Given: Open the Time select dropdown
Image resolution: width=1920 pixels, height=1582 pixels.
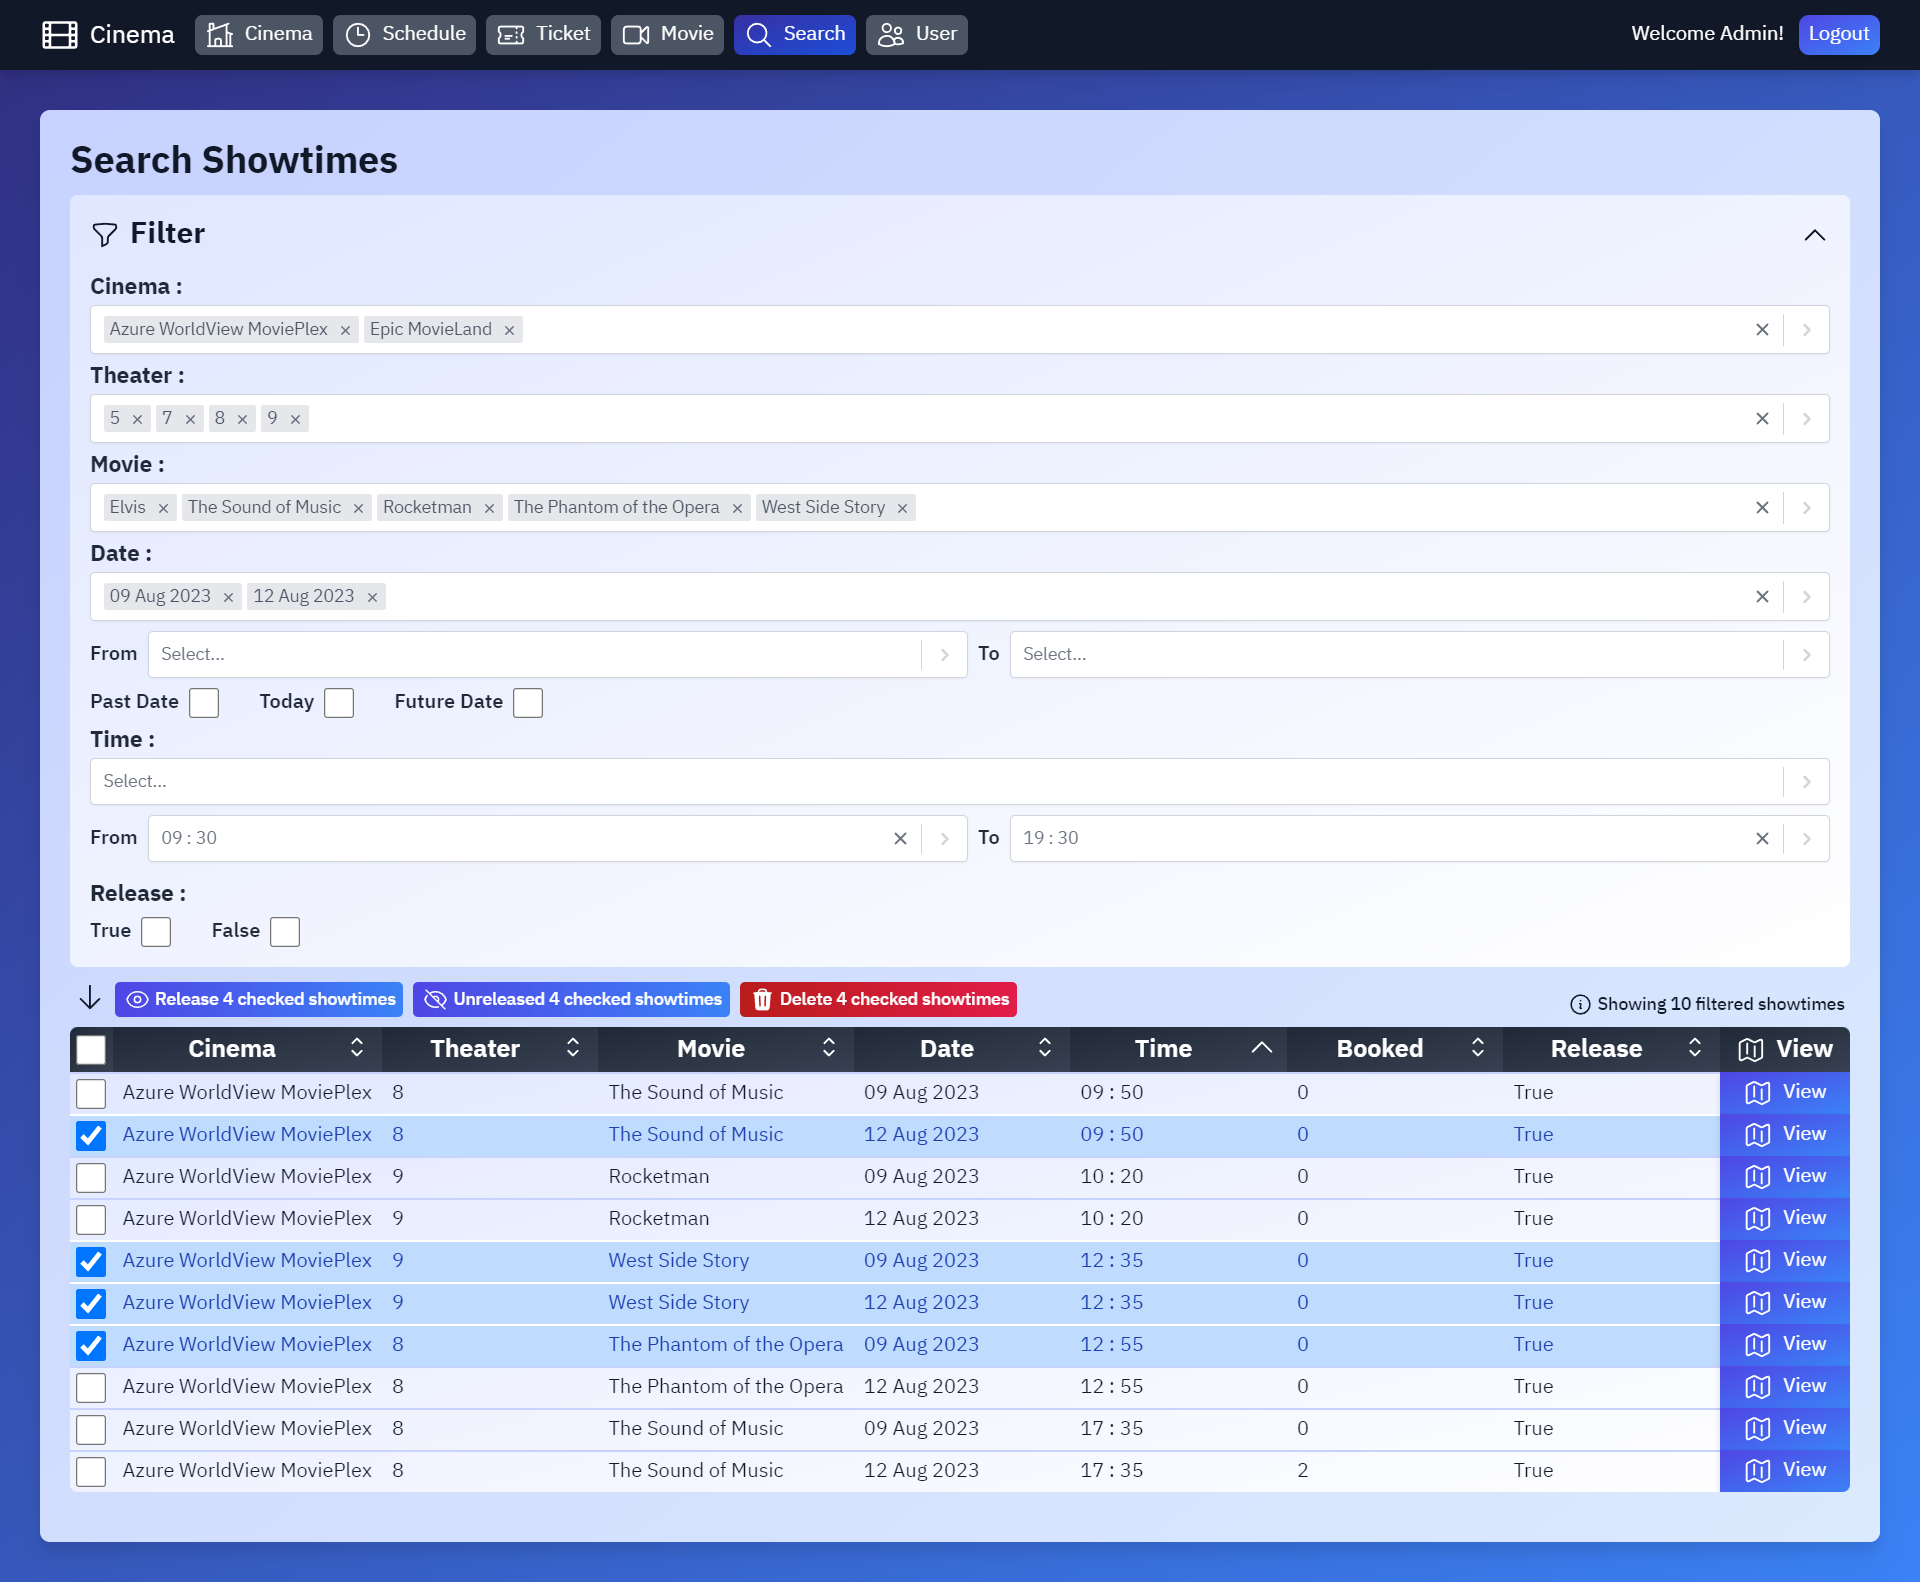Looking at the screenshot, I should point(959,782).
